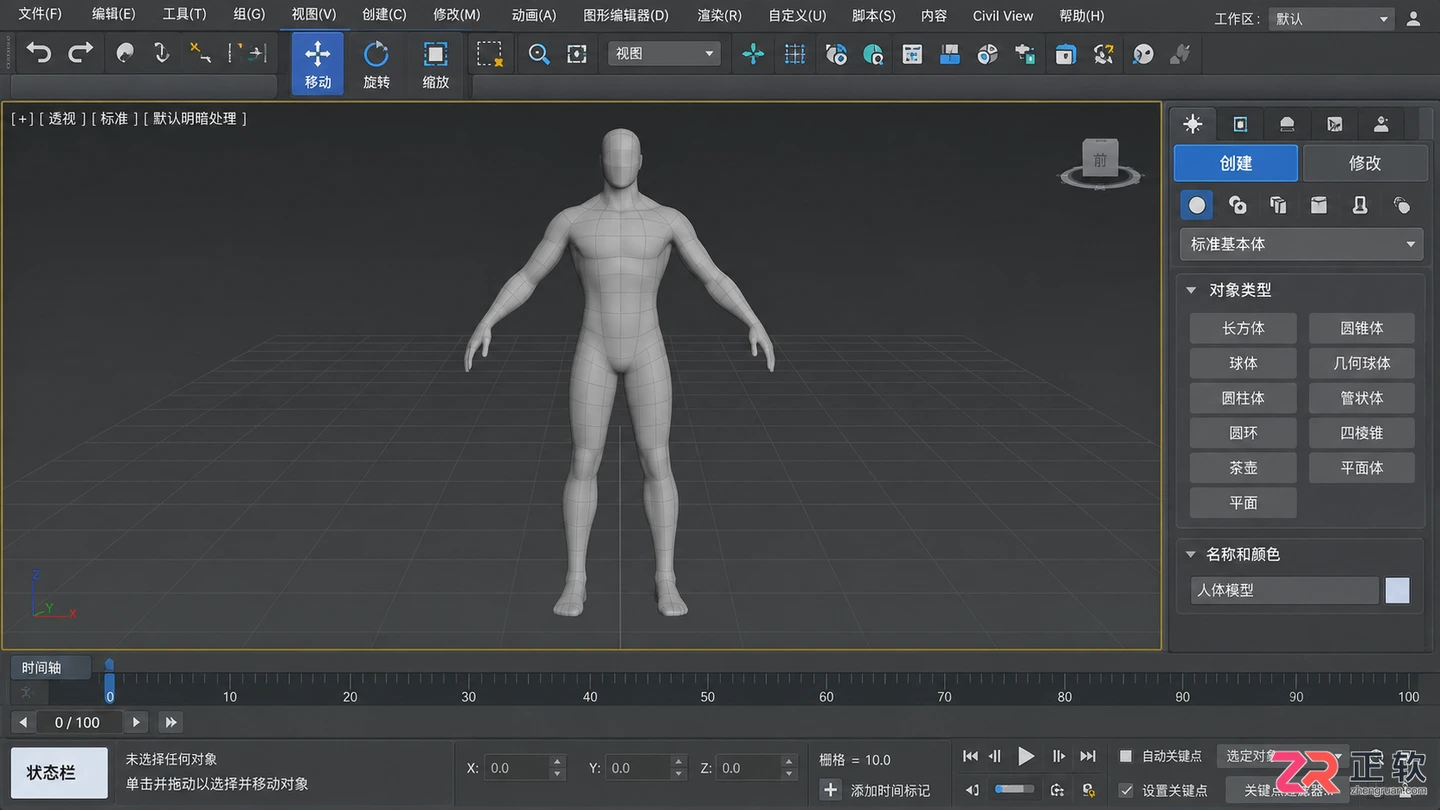Click the Redo arrow icon

pos(81,53)
